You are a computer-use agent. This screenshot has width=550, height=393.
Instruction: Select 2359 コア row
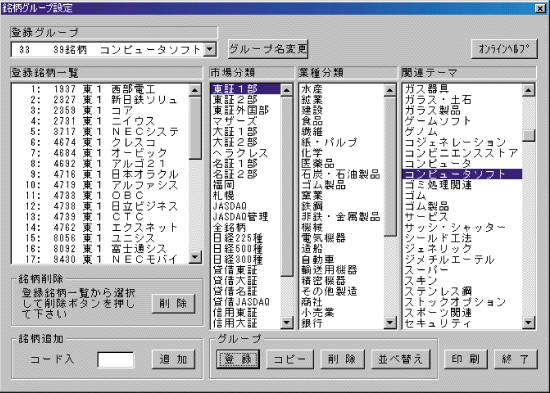tap(100, 111)
